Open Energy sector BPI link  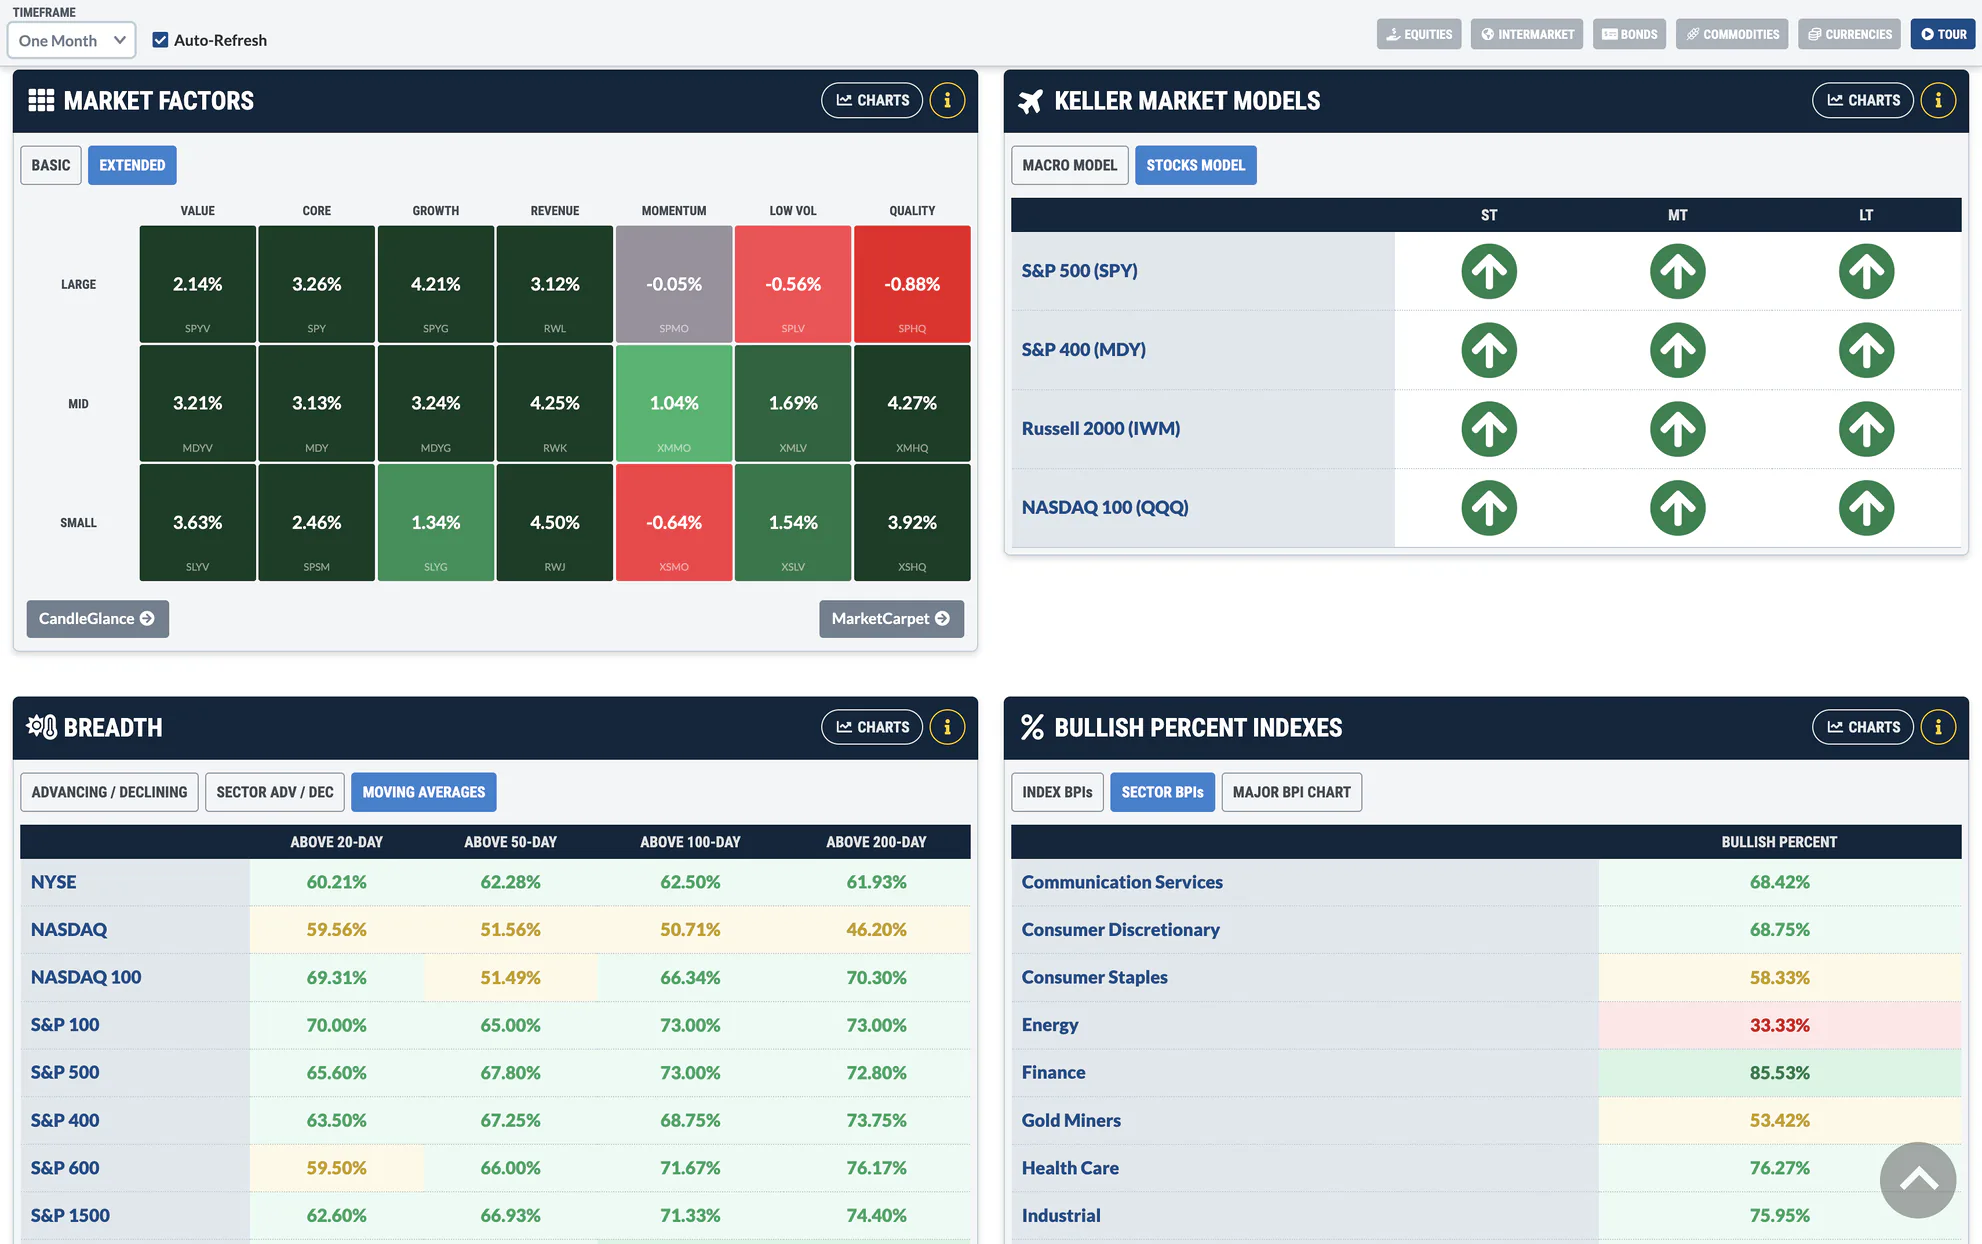[x=1049, y=1025]
